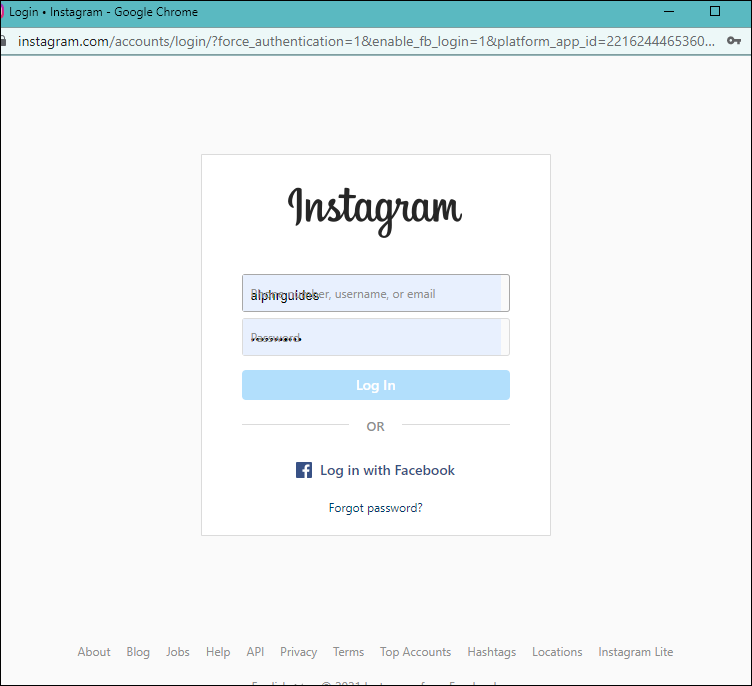The height and width of the screenshot is (686, 752).
Task: Minimize the Chrome window
Action: click(669, 12)
